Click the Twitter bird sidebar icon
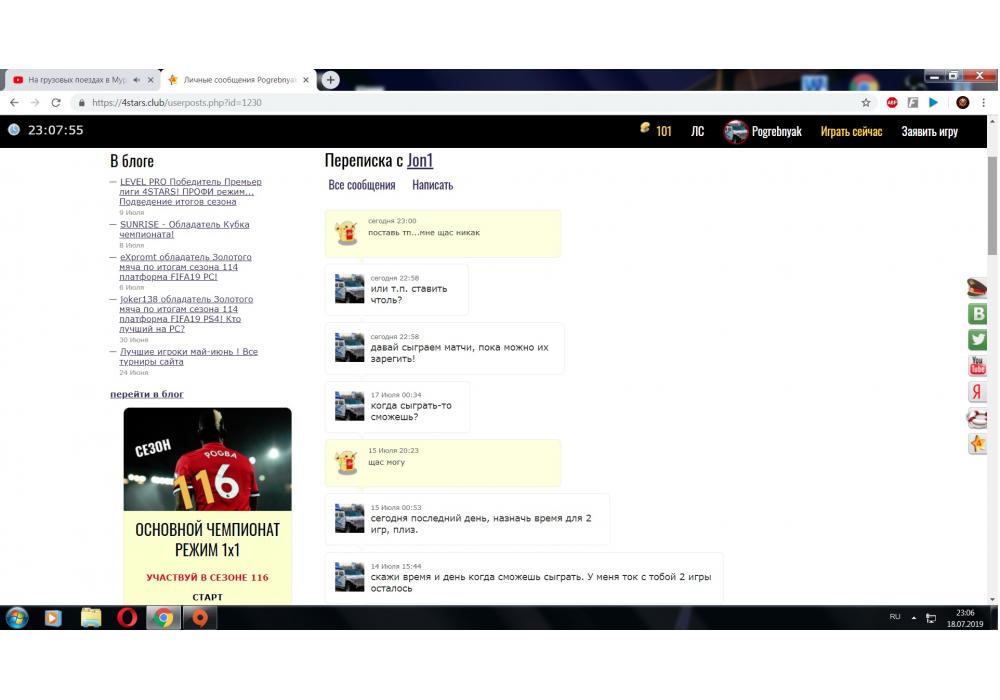 coord(978,340)
